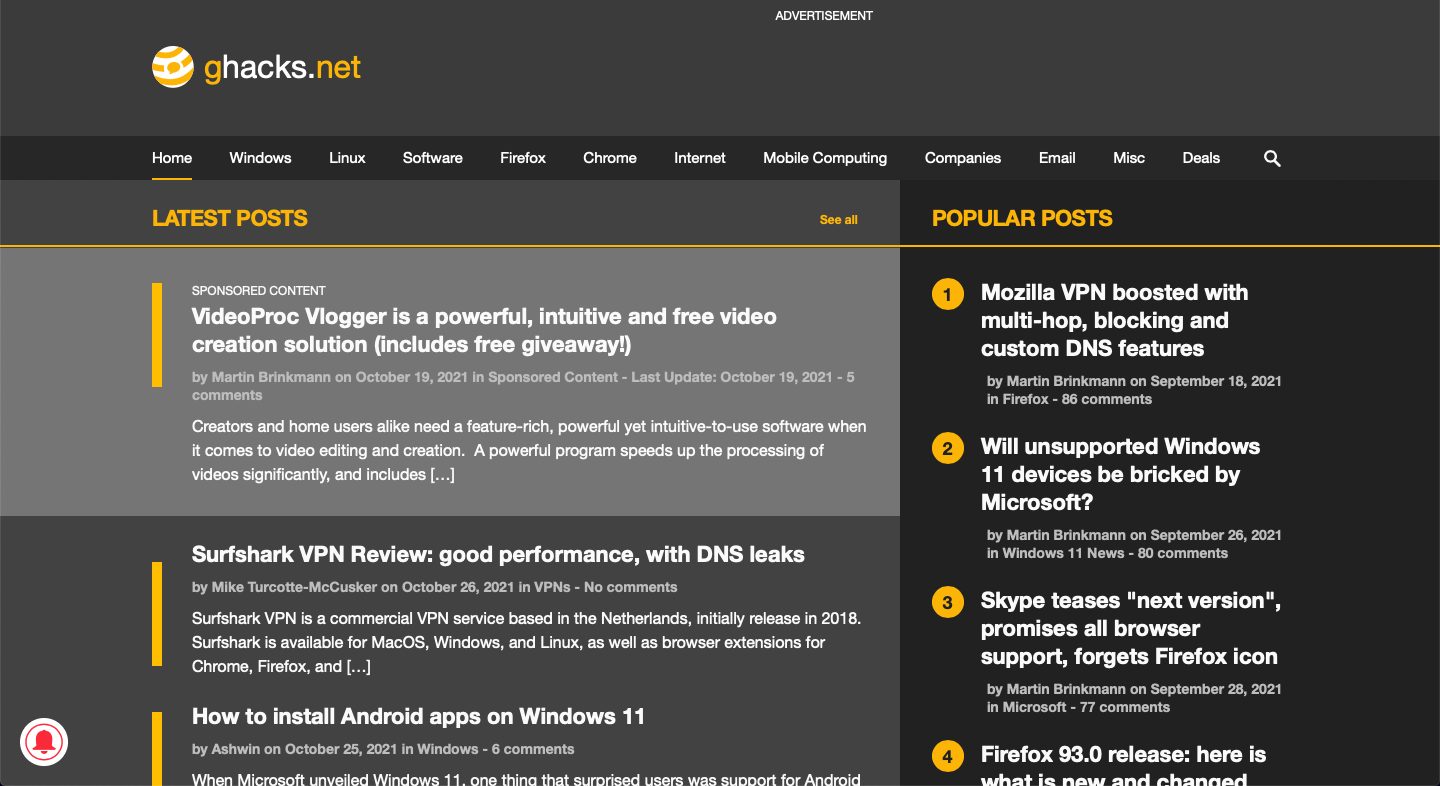The image size is (1440, 786).
Task: Click the SPONSORED CONTENT label
Action: tap(259, 291)
